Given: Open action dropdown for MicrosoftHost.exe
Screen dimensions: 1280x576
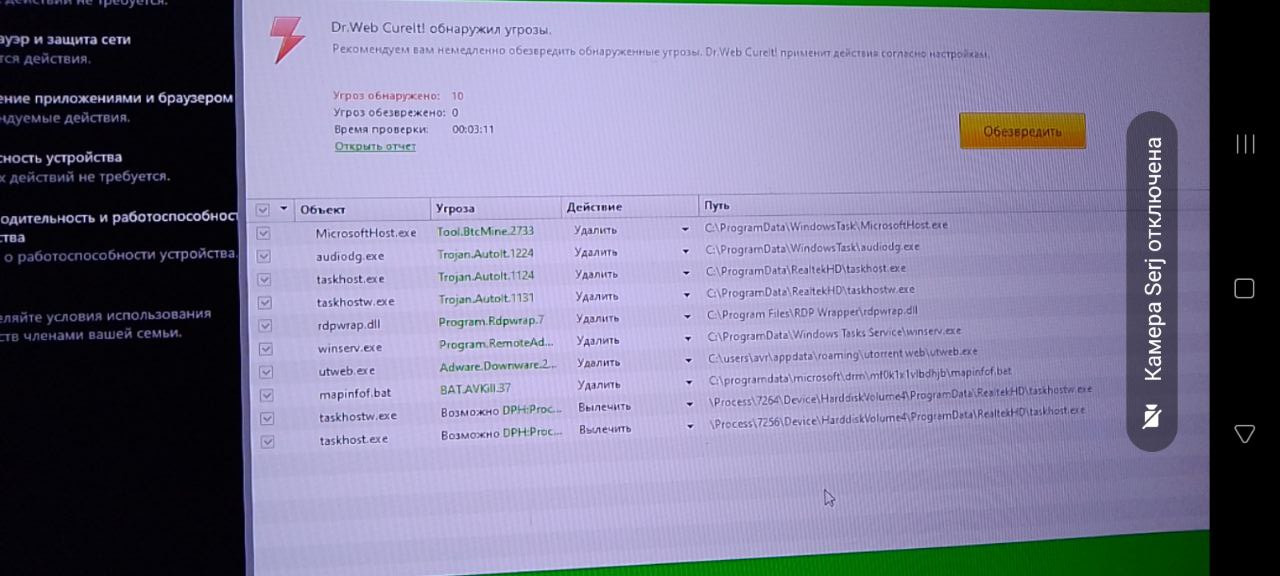Looking at the screenshot, I should pyautogui.click(x=685, y=230).
